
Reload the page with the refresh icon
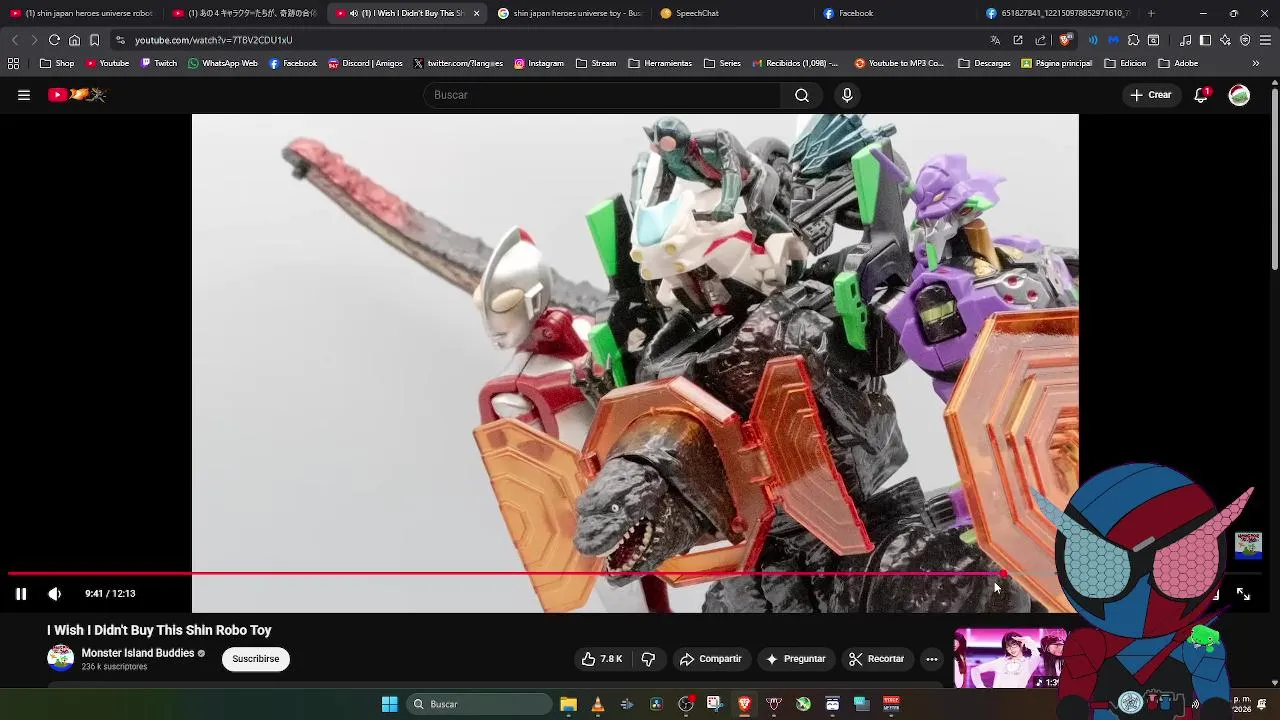(54, 40)
